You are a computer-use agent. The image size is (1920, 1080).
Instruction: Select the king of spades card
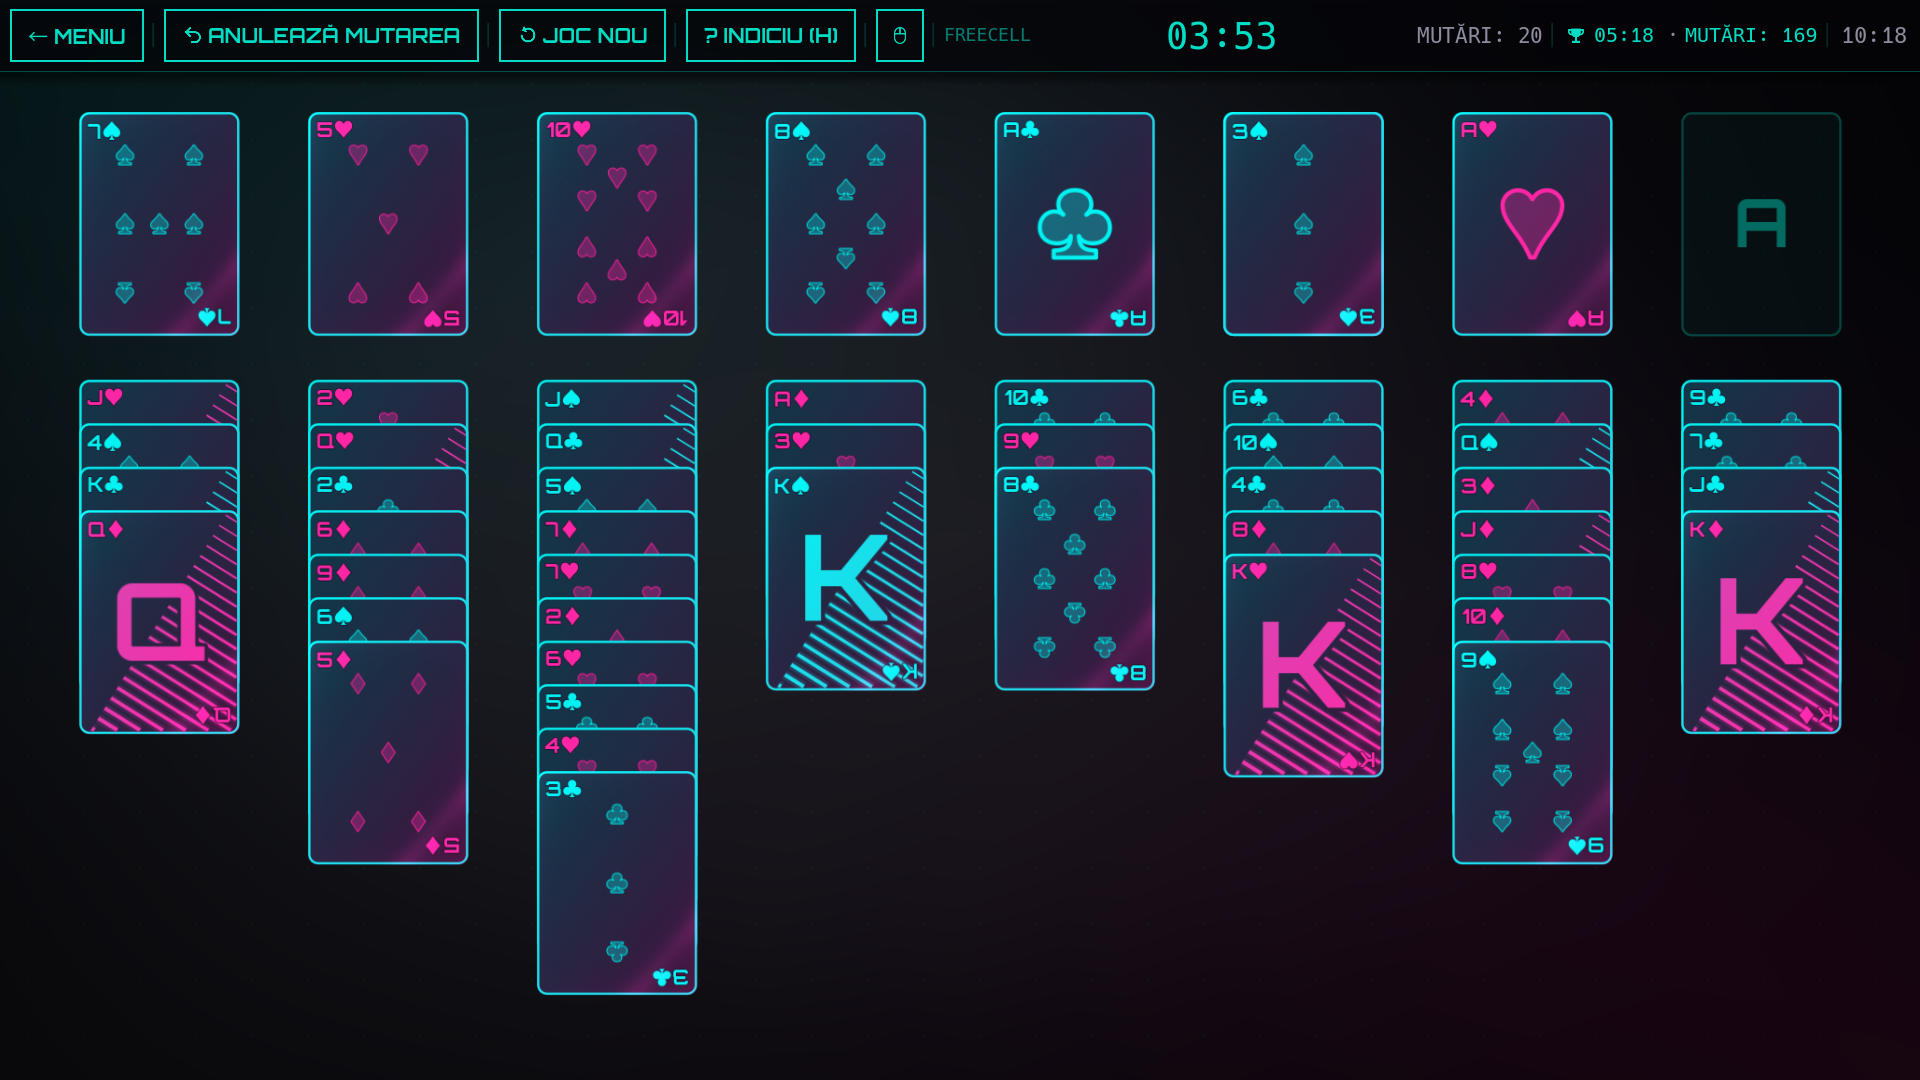click(x=846, y=579)
